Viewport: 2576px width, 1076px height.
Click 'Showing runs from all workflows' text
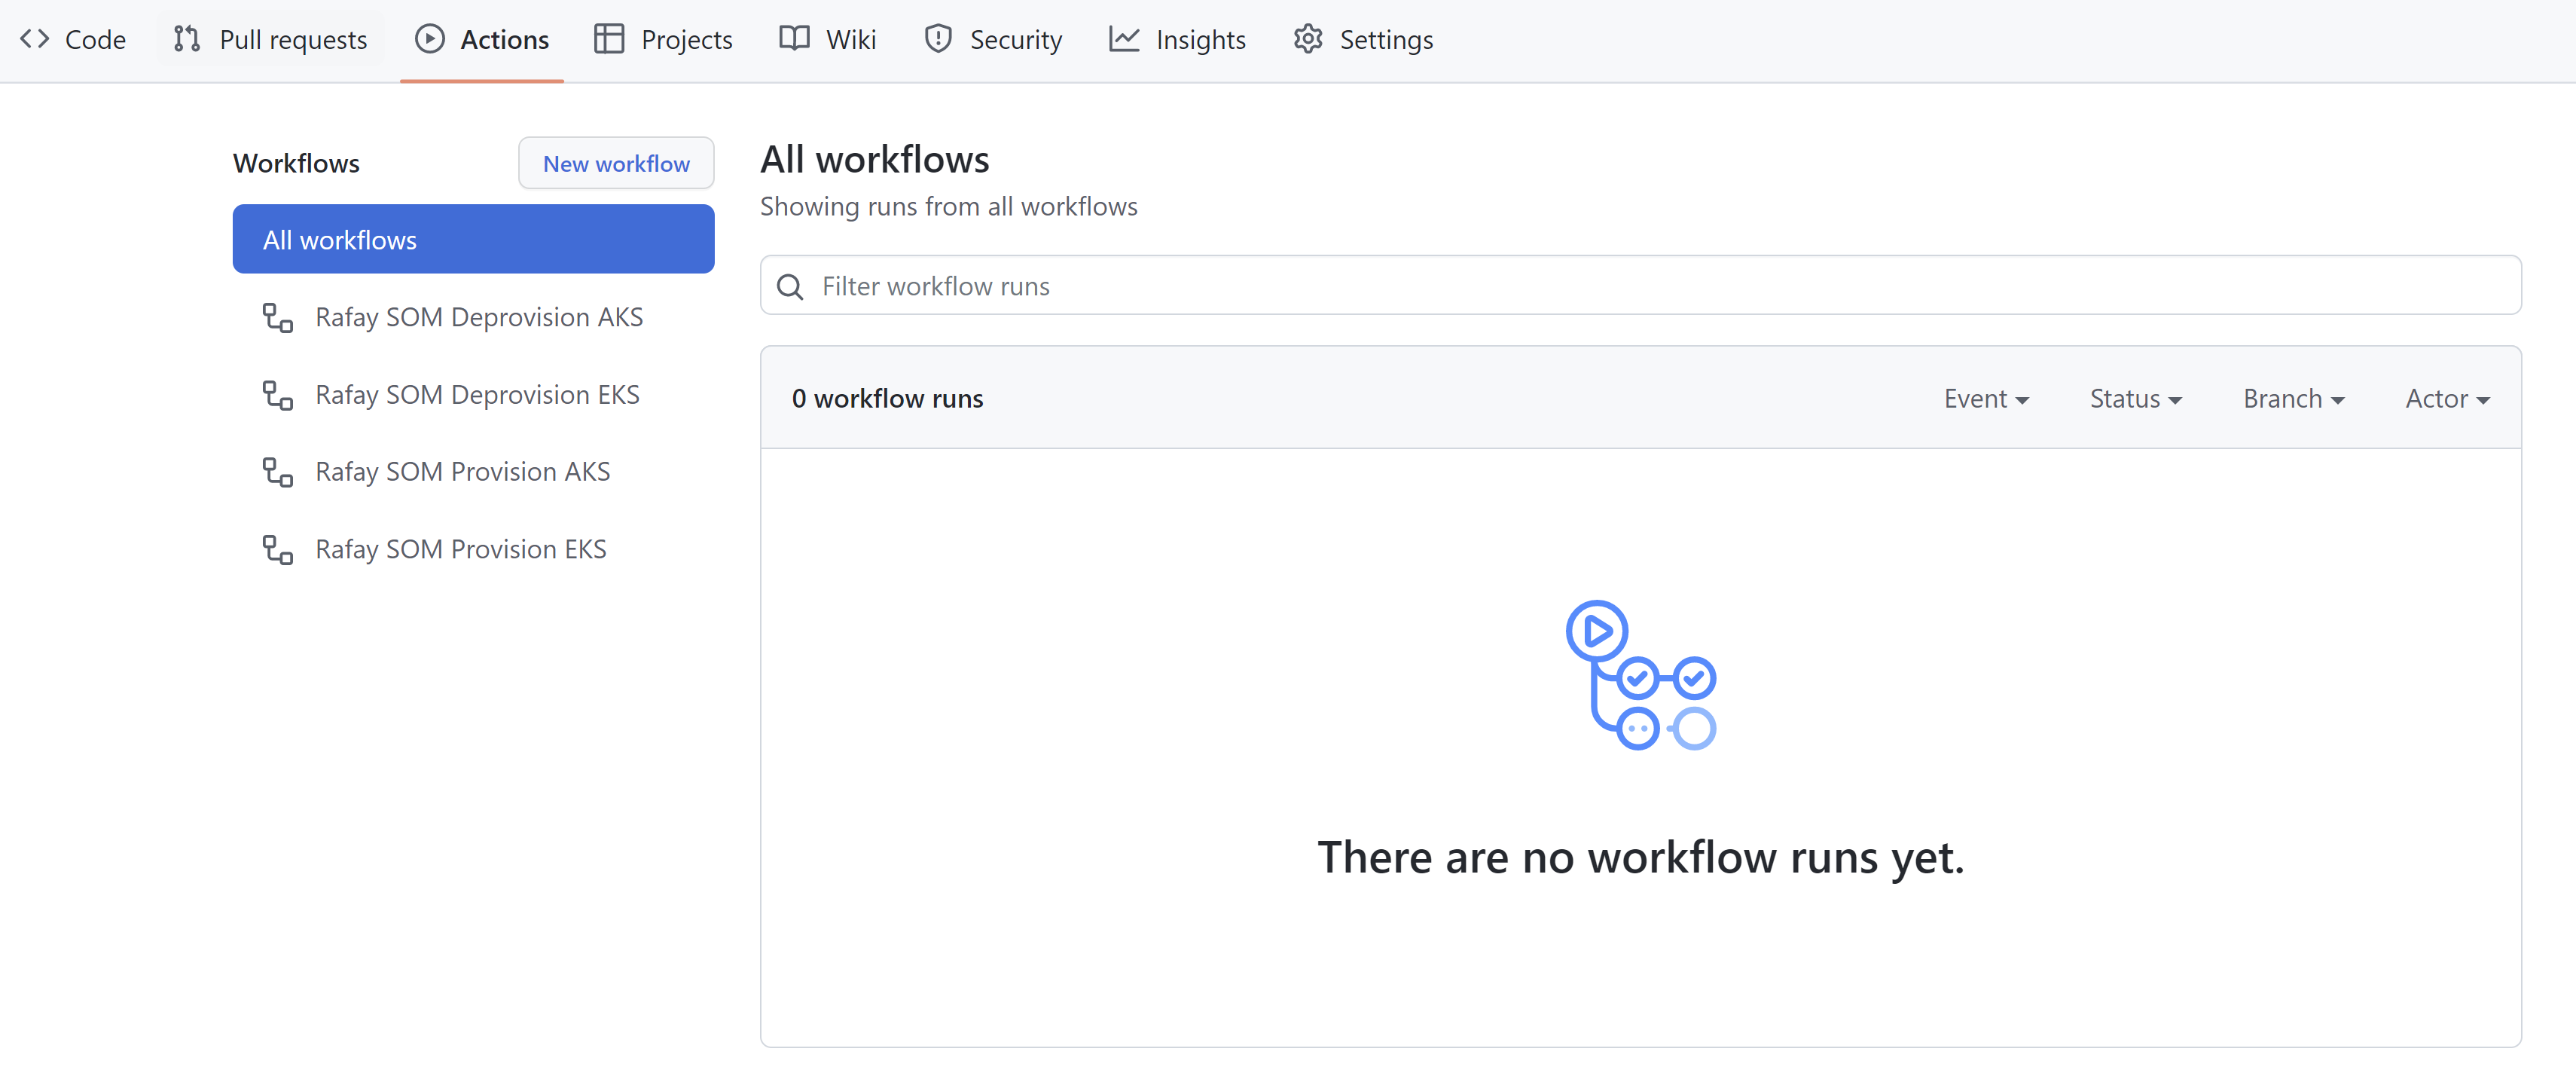(949, 206)
